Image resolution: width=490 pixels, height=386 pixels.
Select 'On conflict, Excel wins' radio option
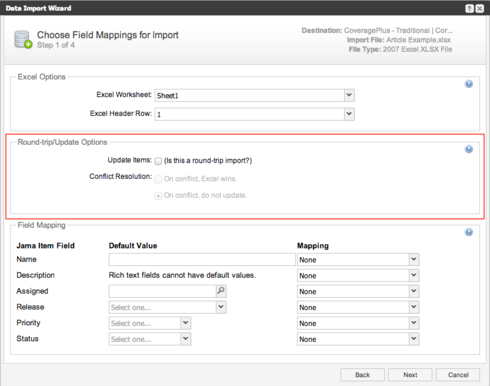[x=158, y=179]
